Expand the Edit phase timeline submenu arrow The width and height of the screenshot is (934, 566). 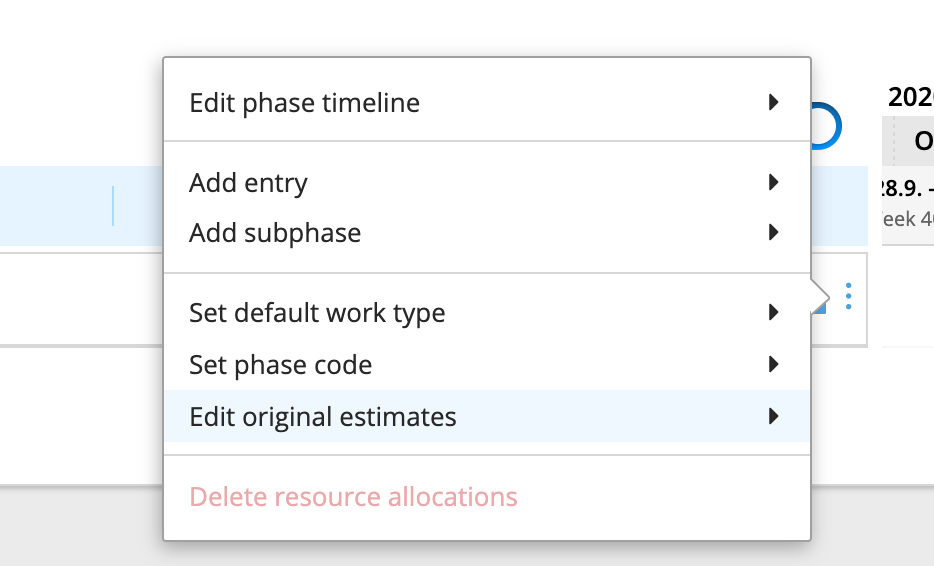pyautogui.click(x=773, y=102)
